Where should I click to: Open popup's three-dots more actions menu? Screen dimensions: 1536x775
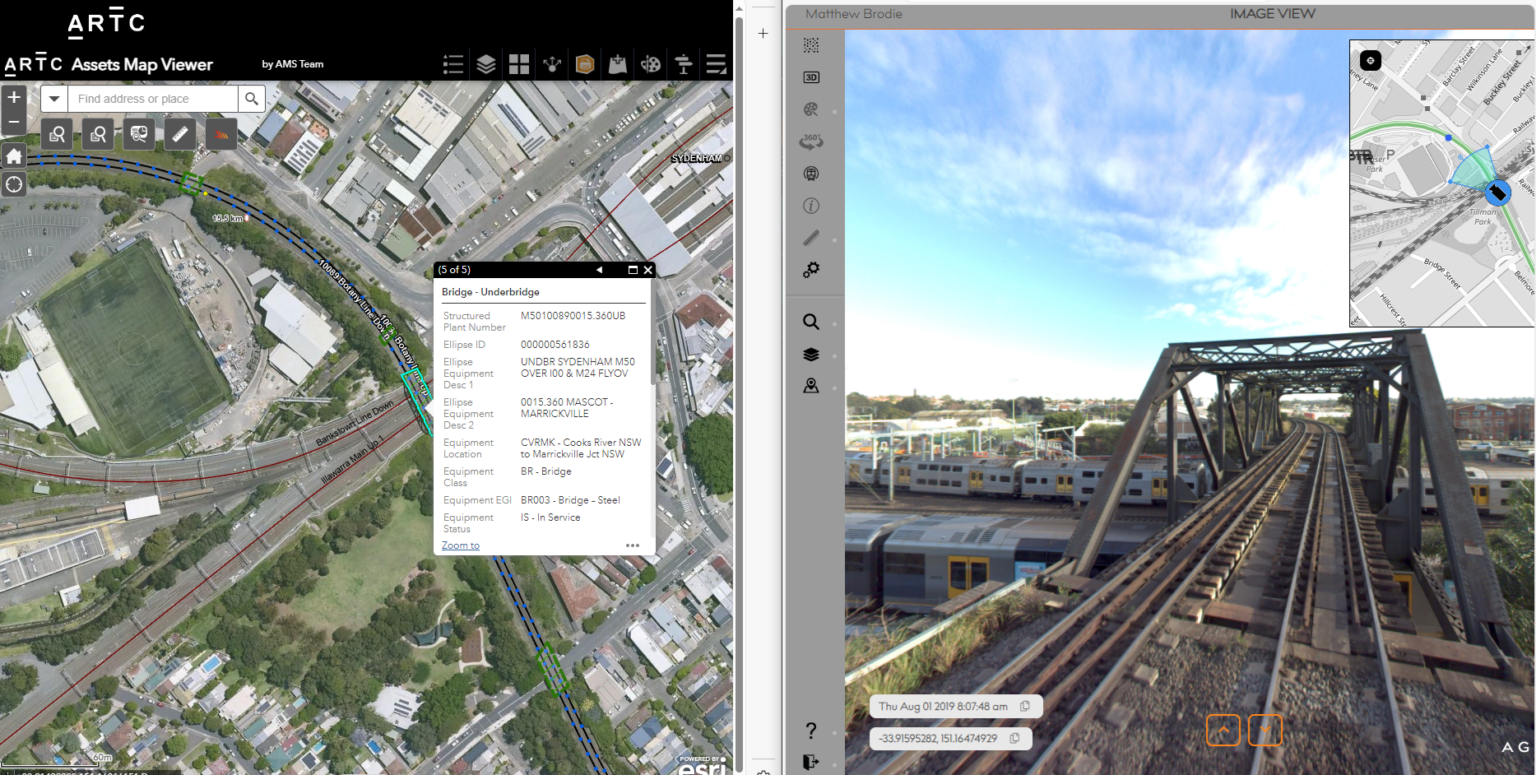(632, 546)
